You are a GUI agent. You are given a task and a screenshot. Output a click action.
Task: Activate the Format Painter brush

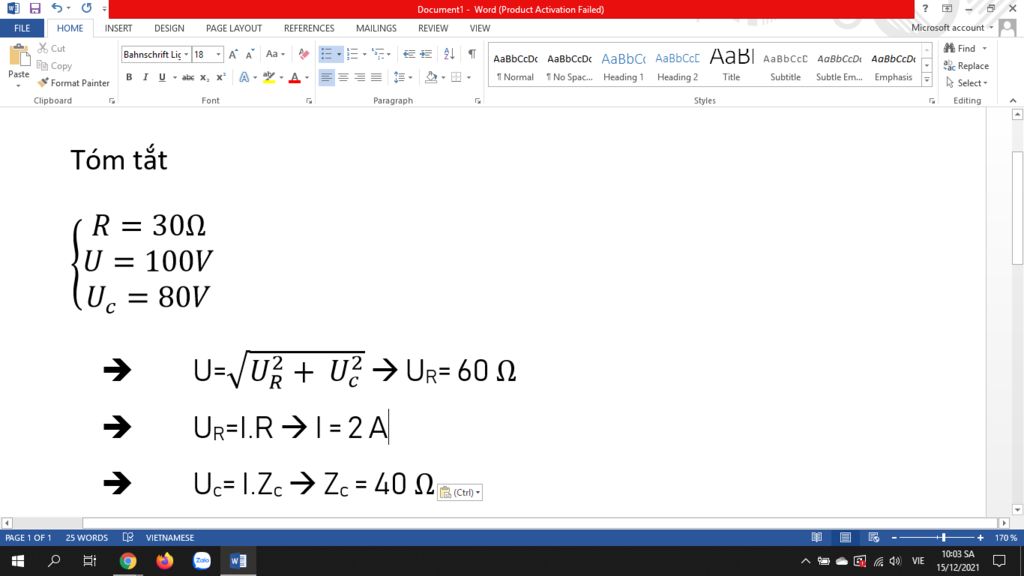point(73,83)
